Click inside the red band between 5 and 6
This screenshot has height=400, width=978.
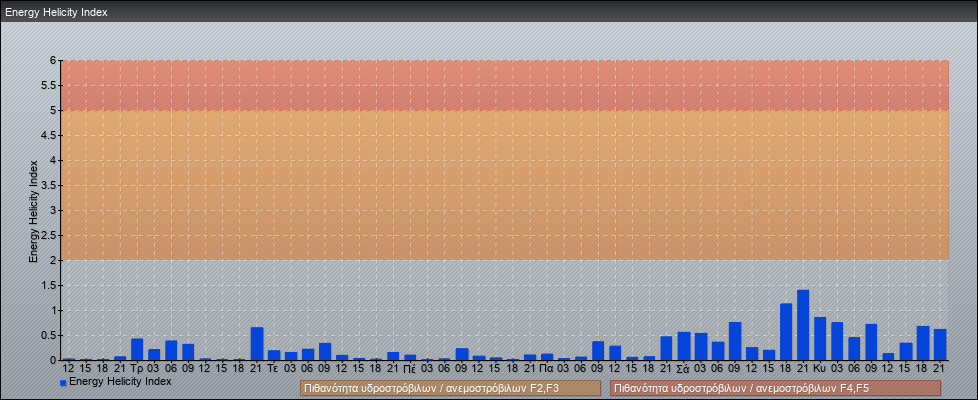[500, 85]
